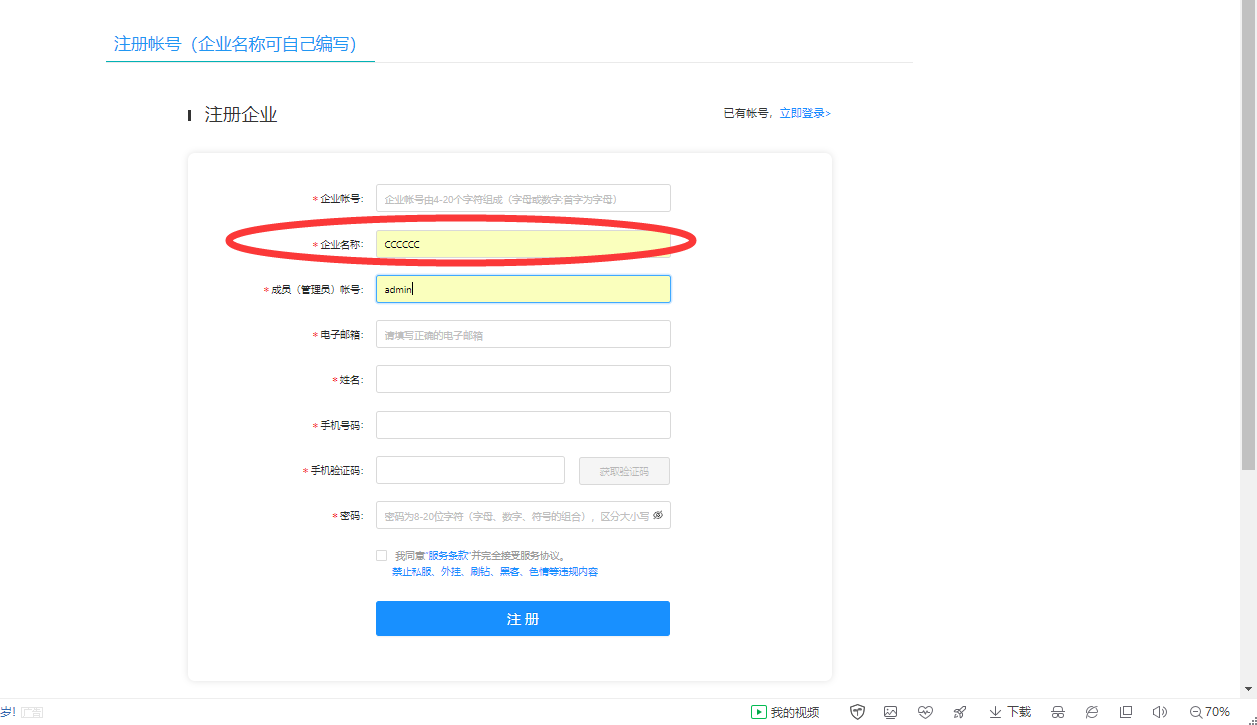Focus the 成员（管理员）帐号 field with admin
This screenshot has height=725, width=1257.
[523, 289]
